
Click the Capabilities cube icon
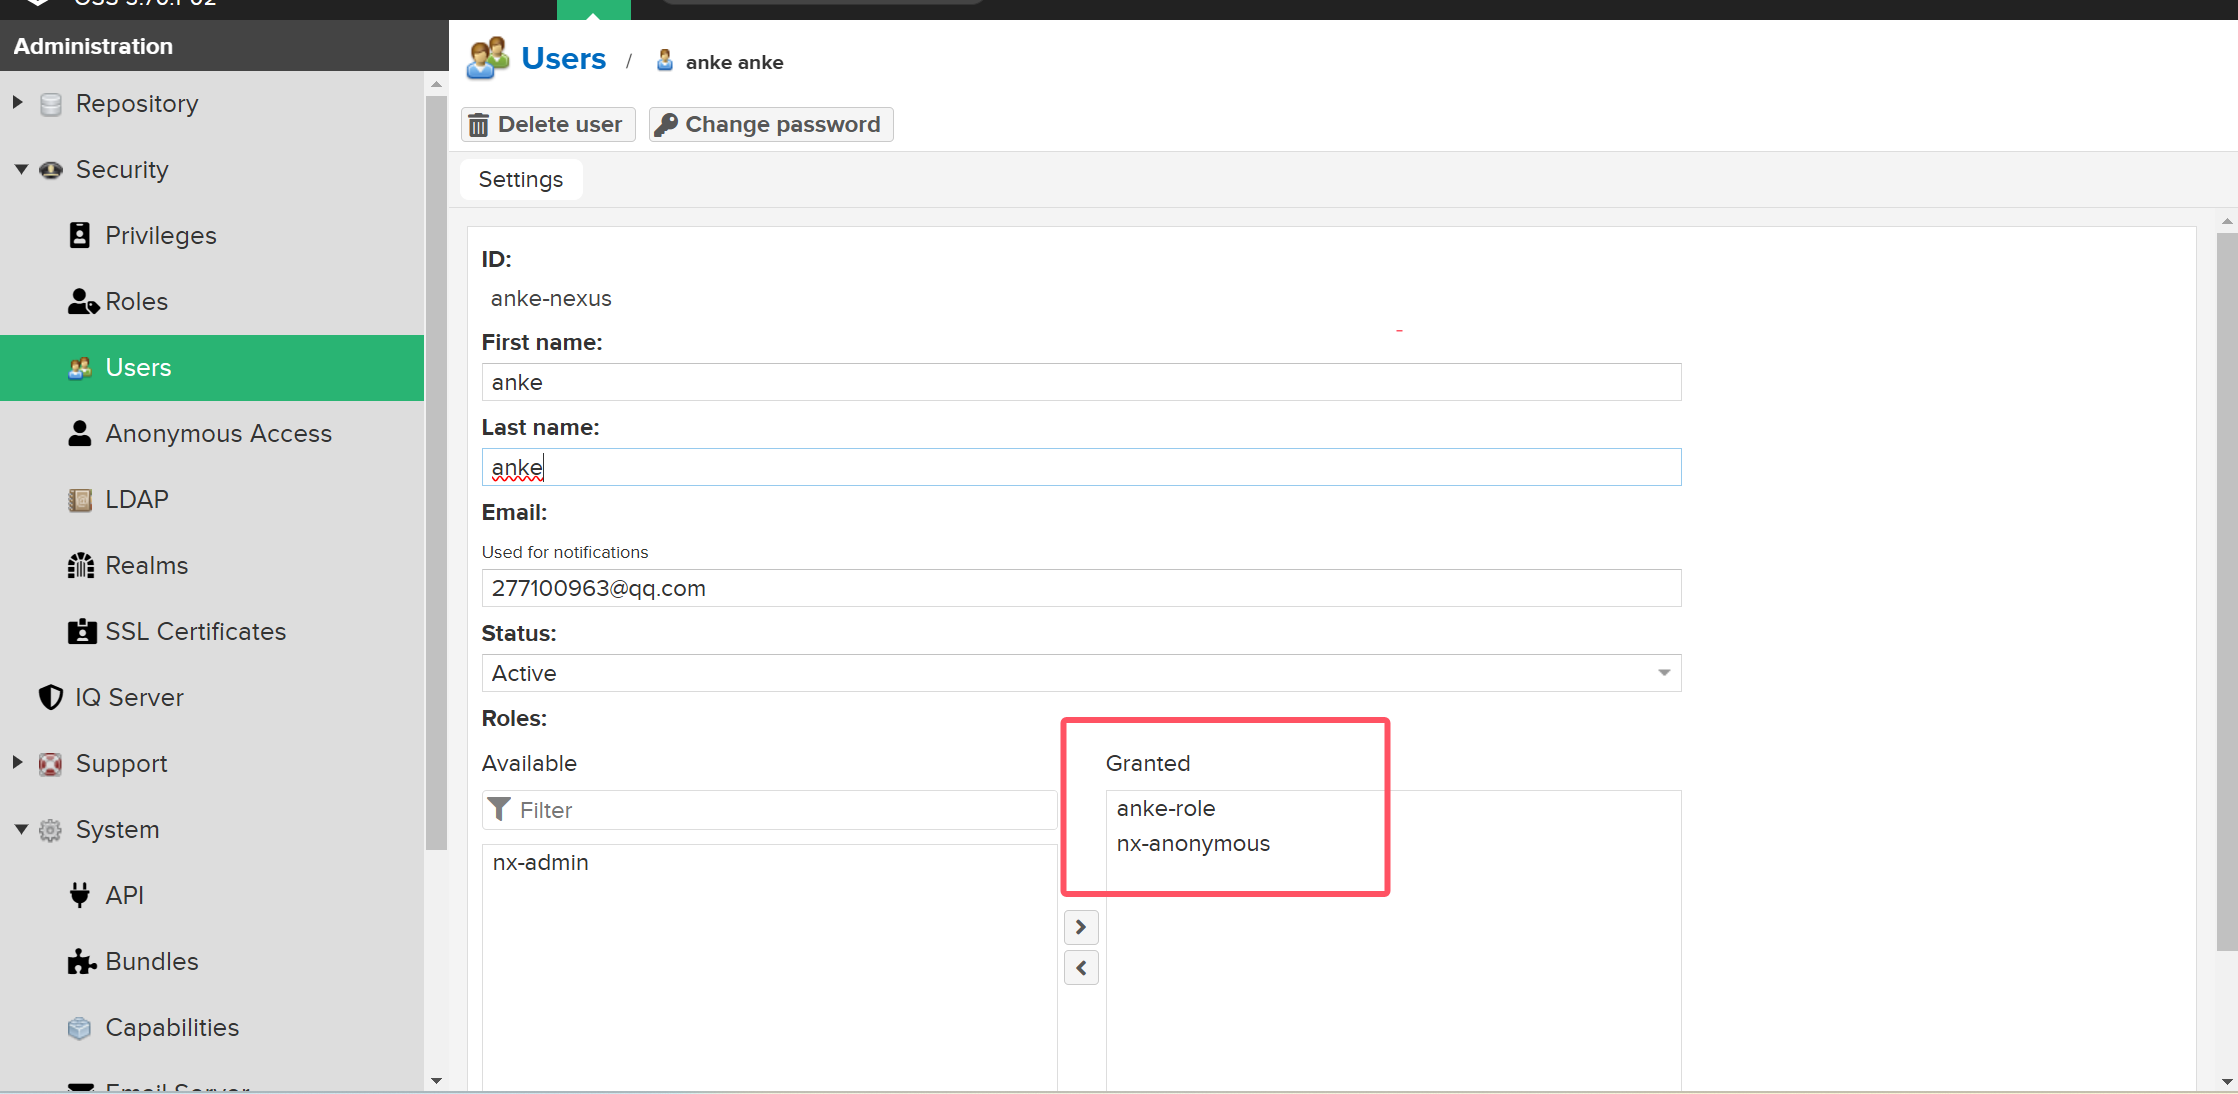pyautogui.click(x=80, y=1028)
